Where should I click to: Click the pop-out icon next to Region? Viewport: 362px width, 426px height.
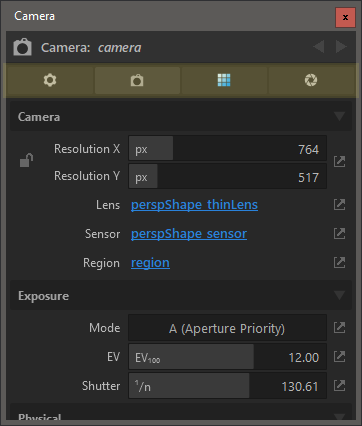[x=339, y=263]
